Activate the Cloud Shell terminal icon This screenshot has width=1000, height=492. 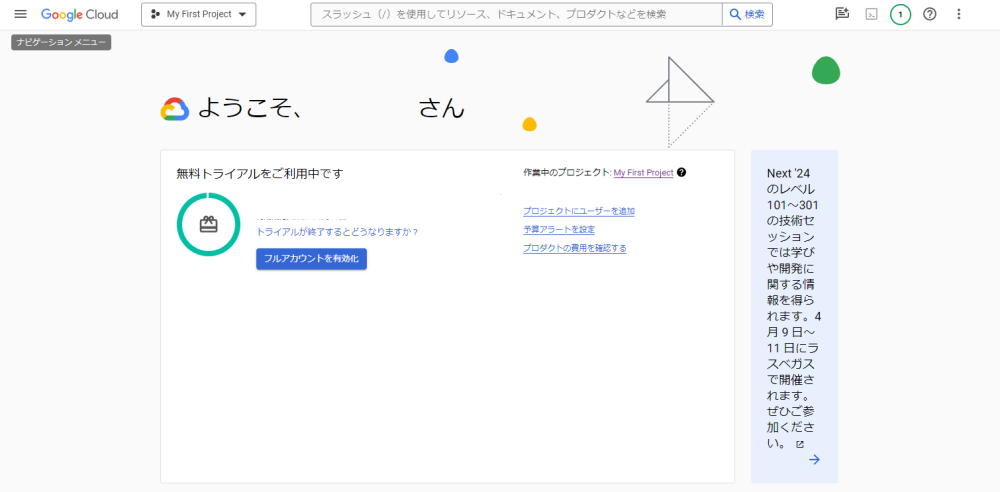(871, 14)
